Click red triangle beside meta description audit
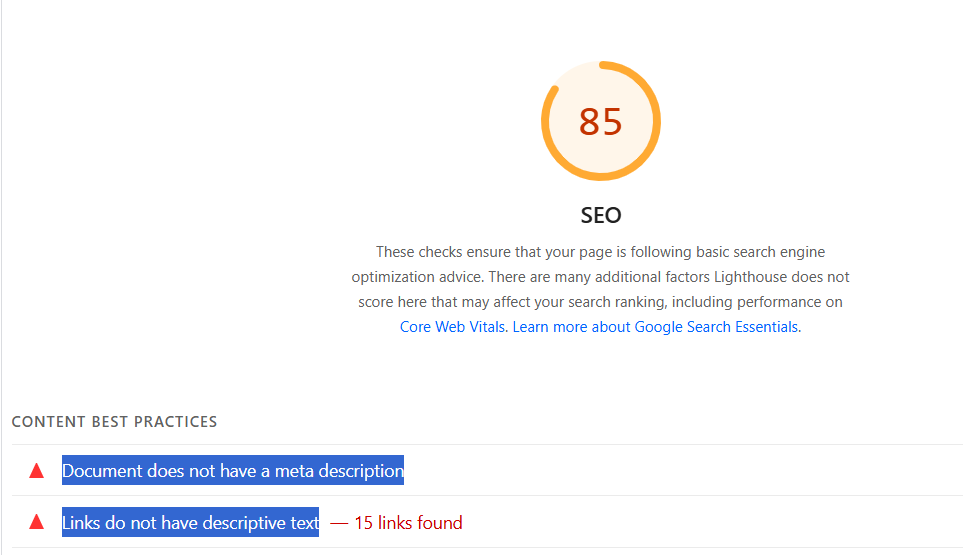The width and height of the screenshot is (963, 555). [x=37, y=471]
